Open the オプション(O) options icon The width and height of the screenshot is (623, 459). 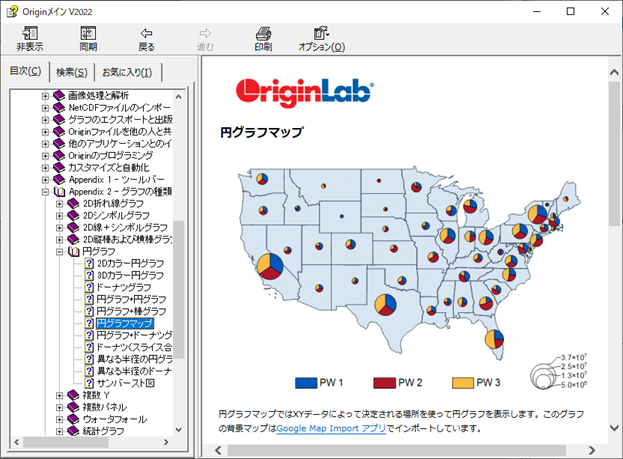321,33
